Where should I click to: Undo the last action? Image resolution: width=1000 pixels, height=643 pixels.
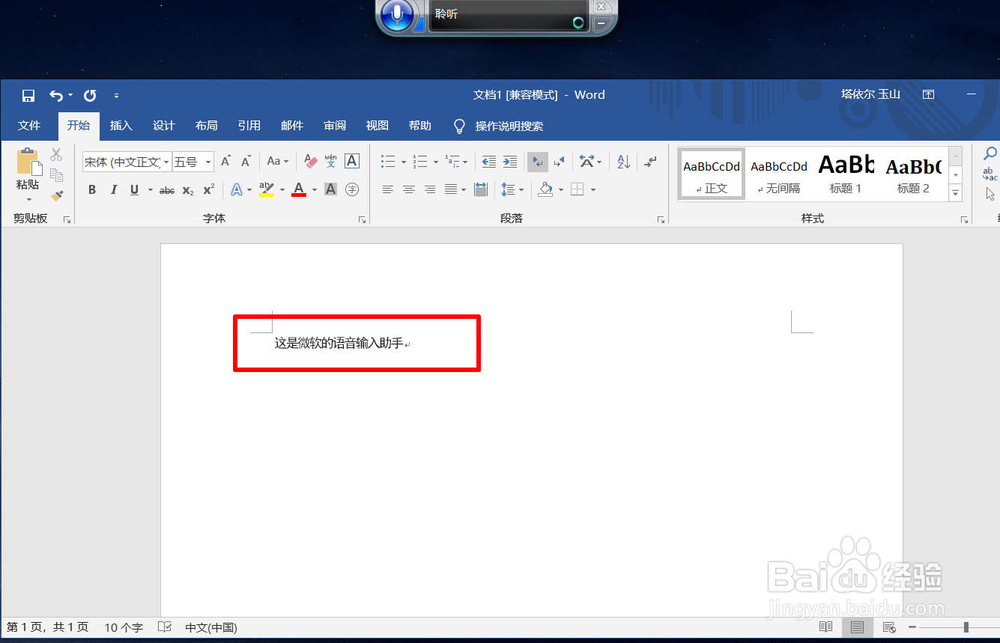[x=56, y=96]
